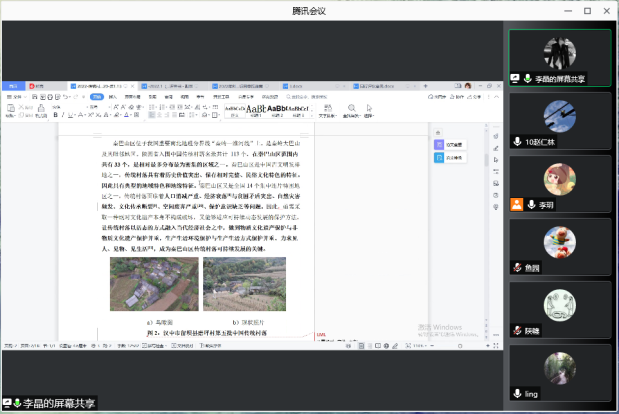Select ling's participant avatar tile
Screen dimensions: 619x414
(x=559, y=367)
